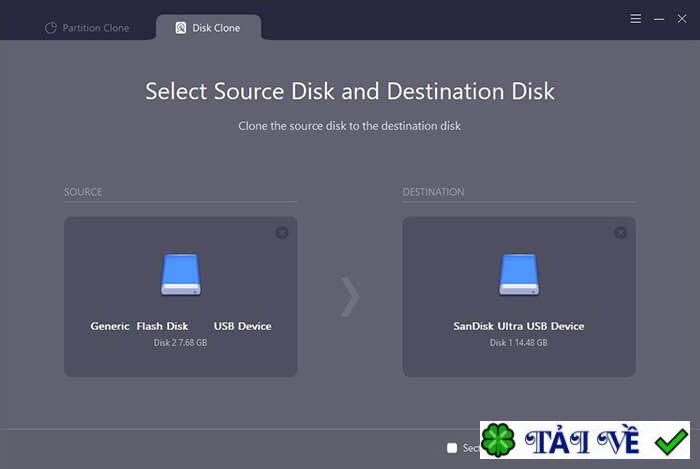Click the Disk 1 14.48 GB label
700x469 pixels.
[x=518, y=343]
